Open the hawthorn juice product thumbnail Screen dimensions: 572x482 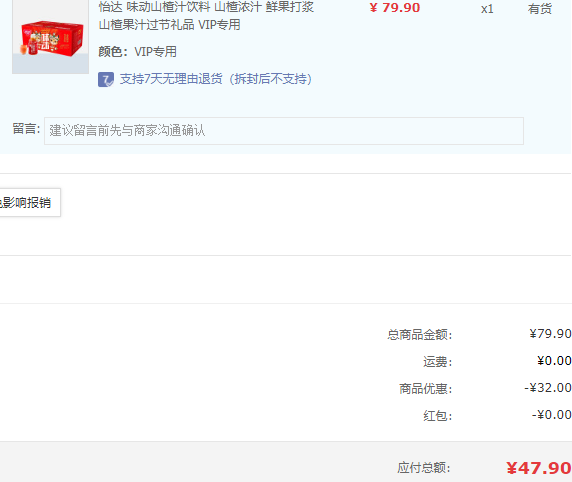(50, 36)
